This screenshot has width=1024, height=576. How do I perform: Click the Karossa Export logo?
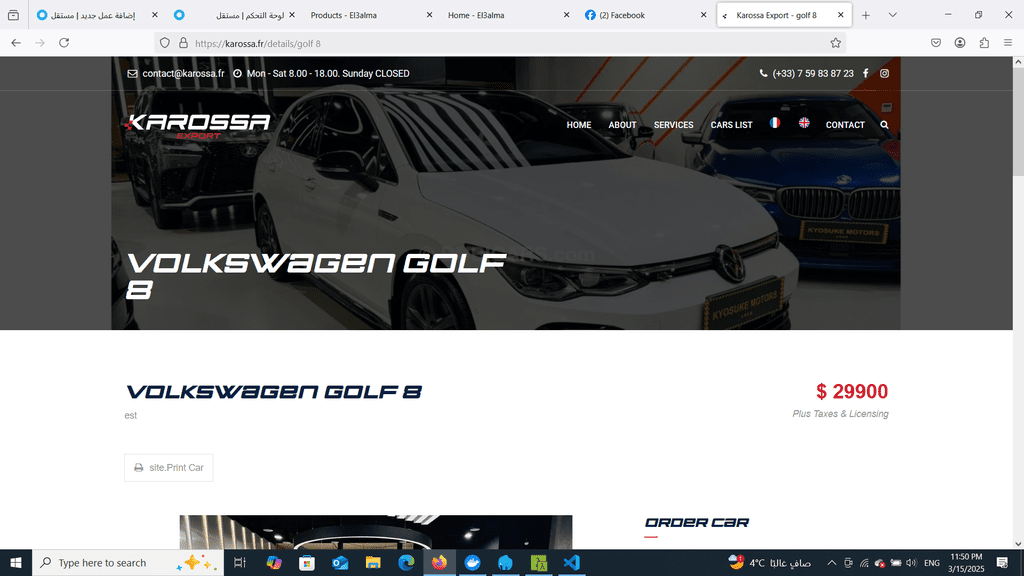pos(197,126)
